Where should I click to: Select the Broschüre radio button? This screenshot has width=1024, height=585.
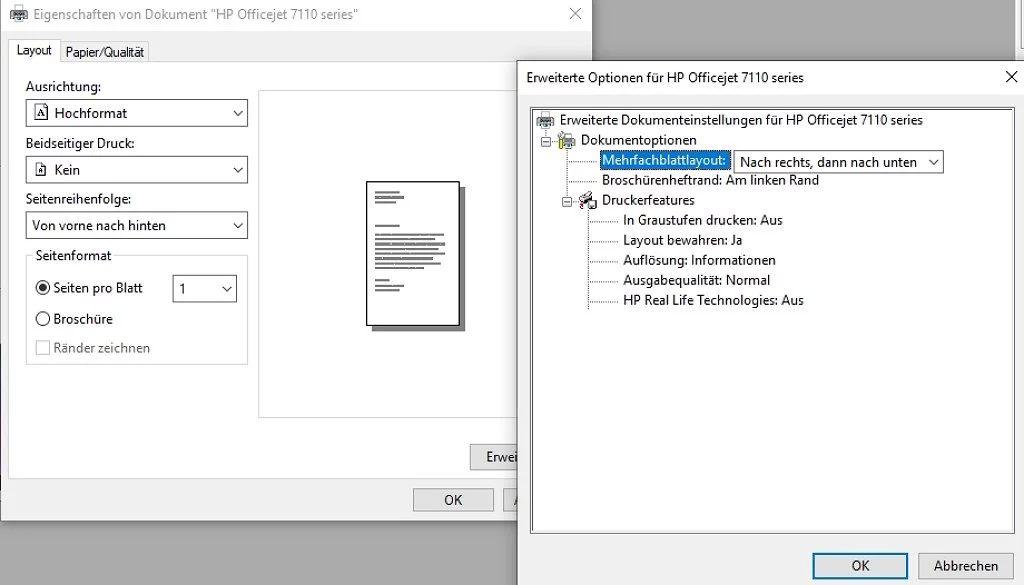click(42, 319)
